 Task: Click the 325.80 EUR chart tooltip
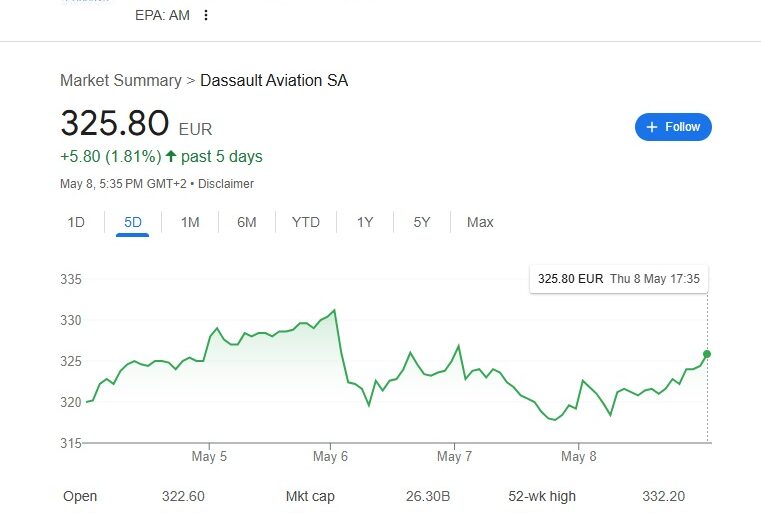pyautogui.click(x=618, y=279)
